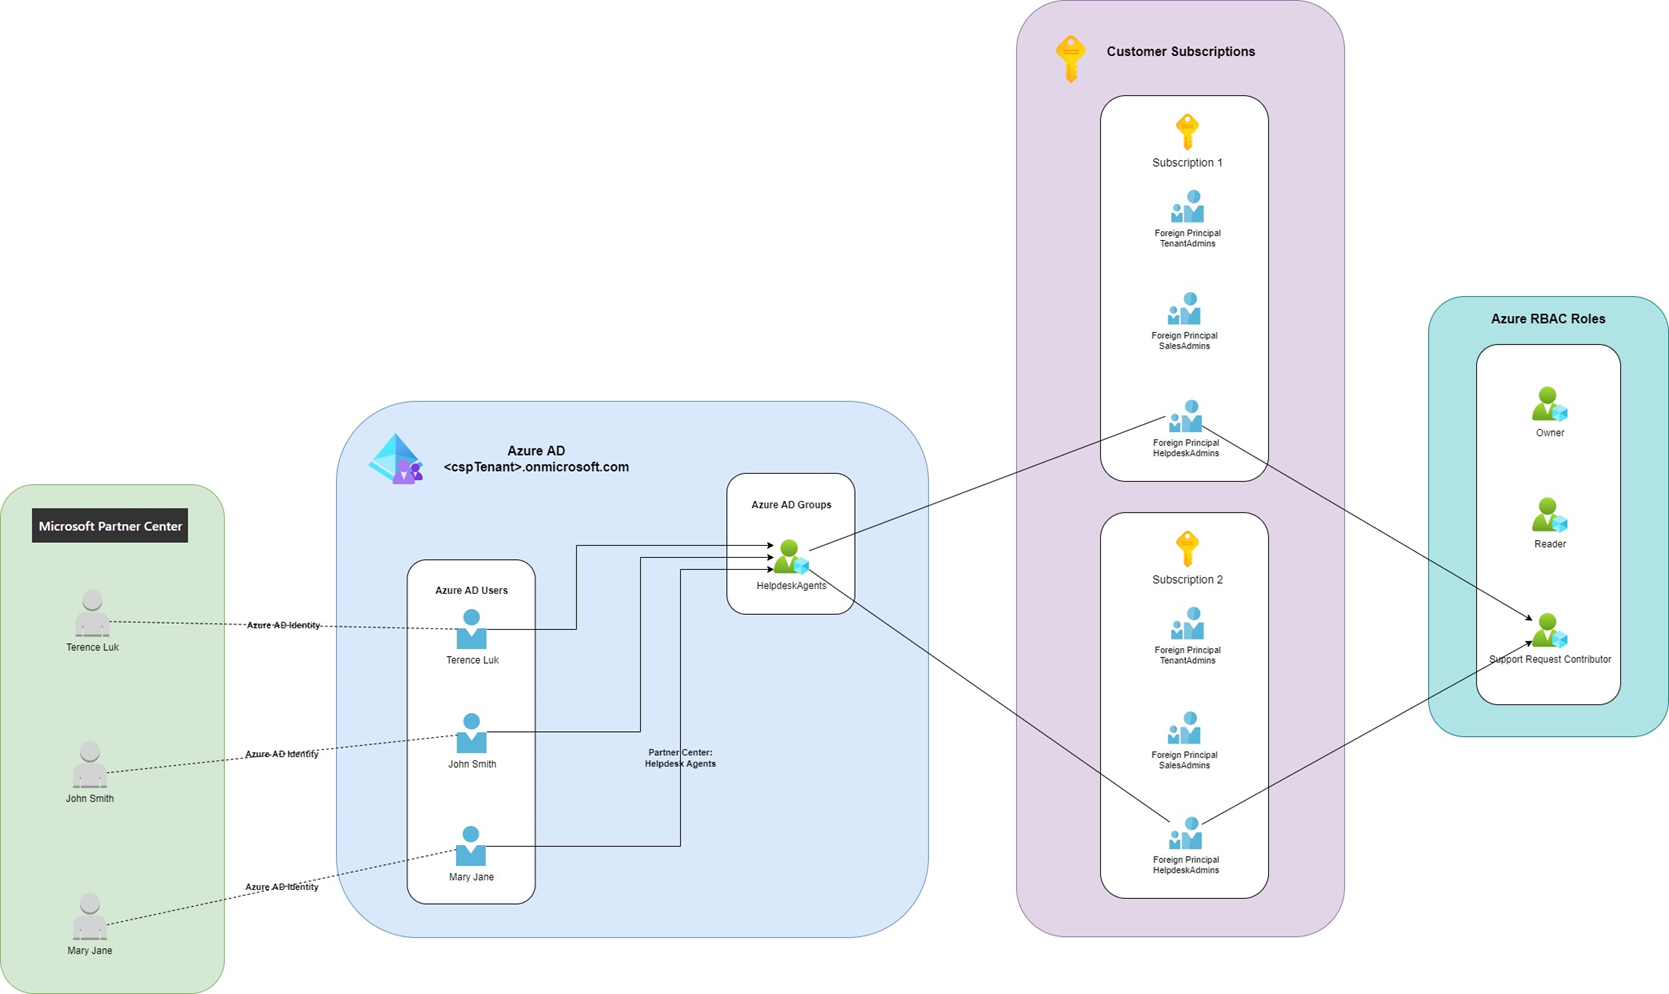
Task: Click the Subscription 2 label
Action: [x=1187, y=580]
